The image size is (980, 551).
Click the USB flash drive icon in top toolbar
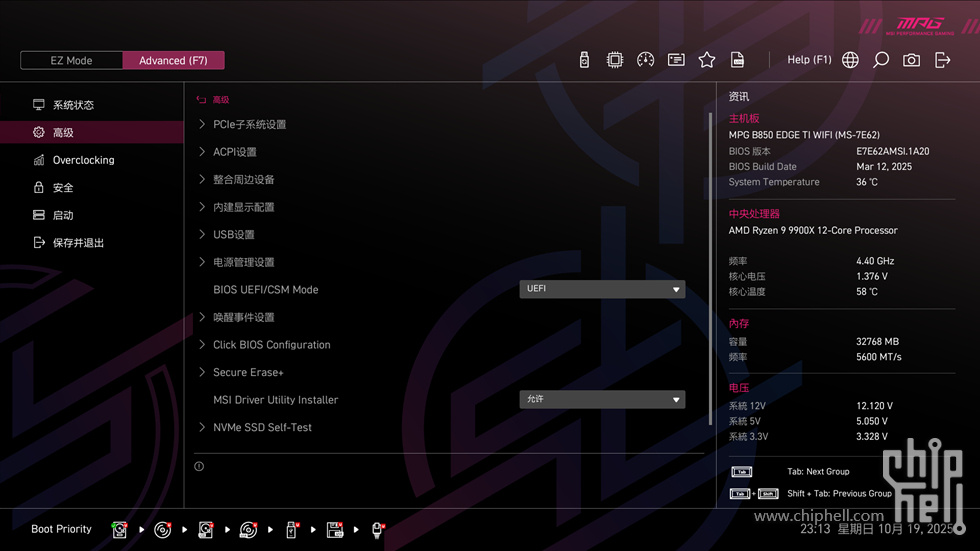[x=585, y=60]
